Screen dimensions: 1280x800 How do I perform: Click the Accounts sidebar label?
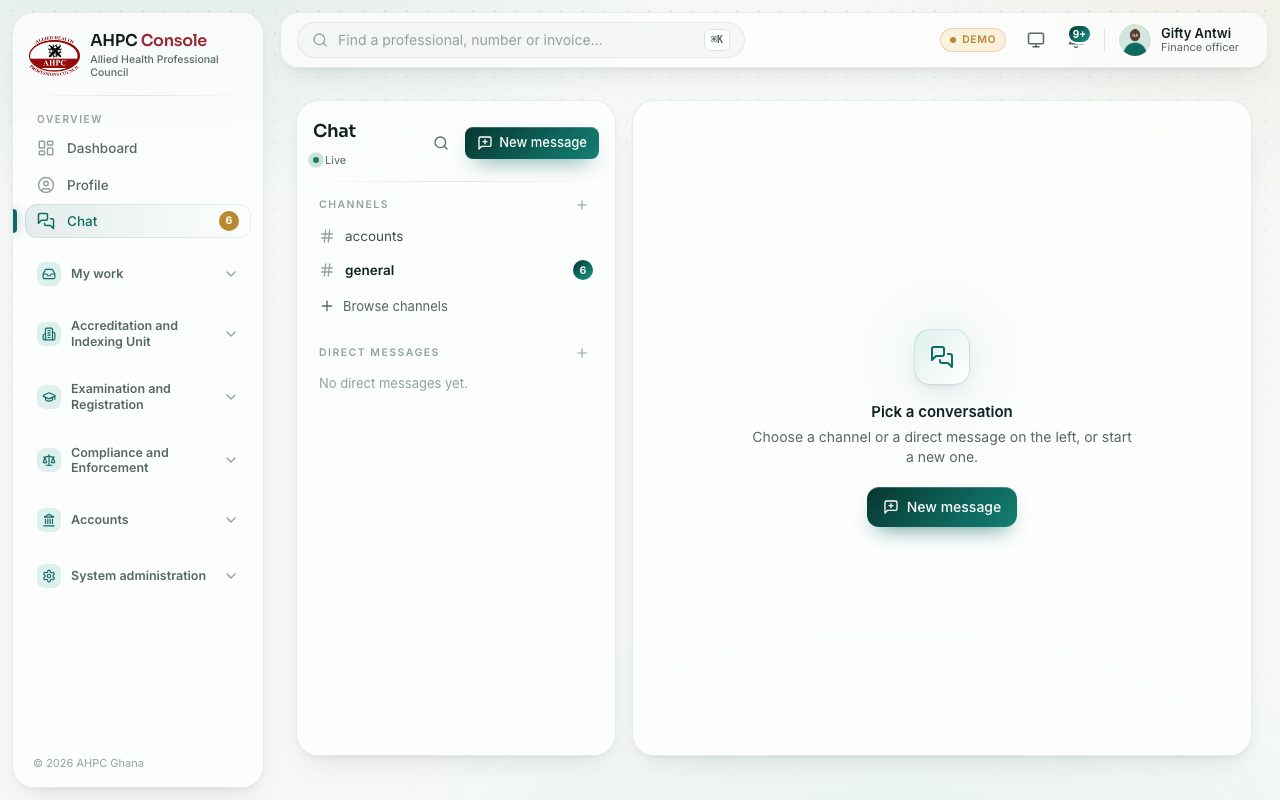(x=99, y=520)
